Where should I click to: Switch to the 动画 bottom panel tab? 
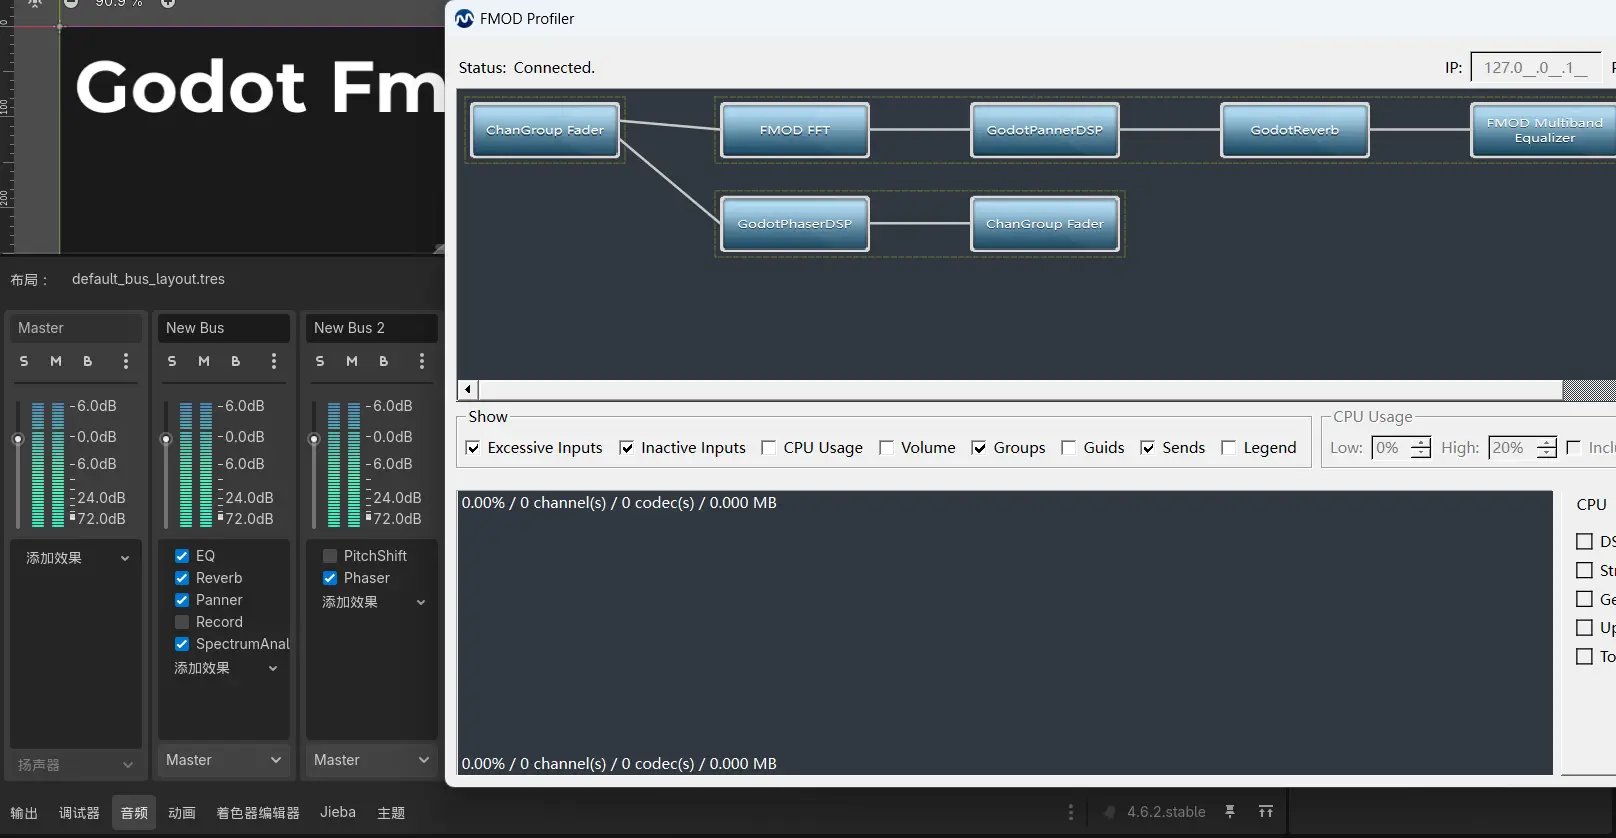(x=182, y=813)
